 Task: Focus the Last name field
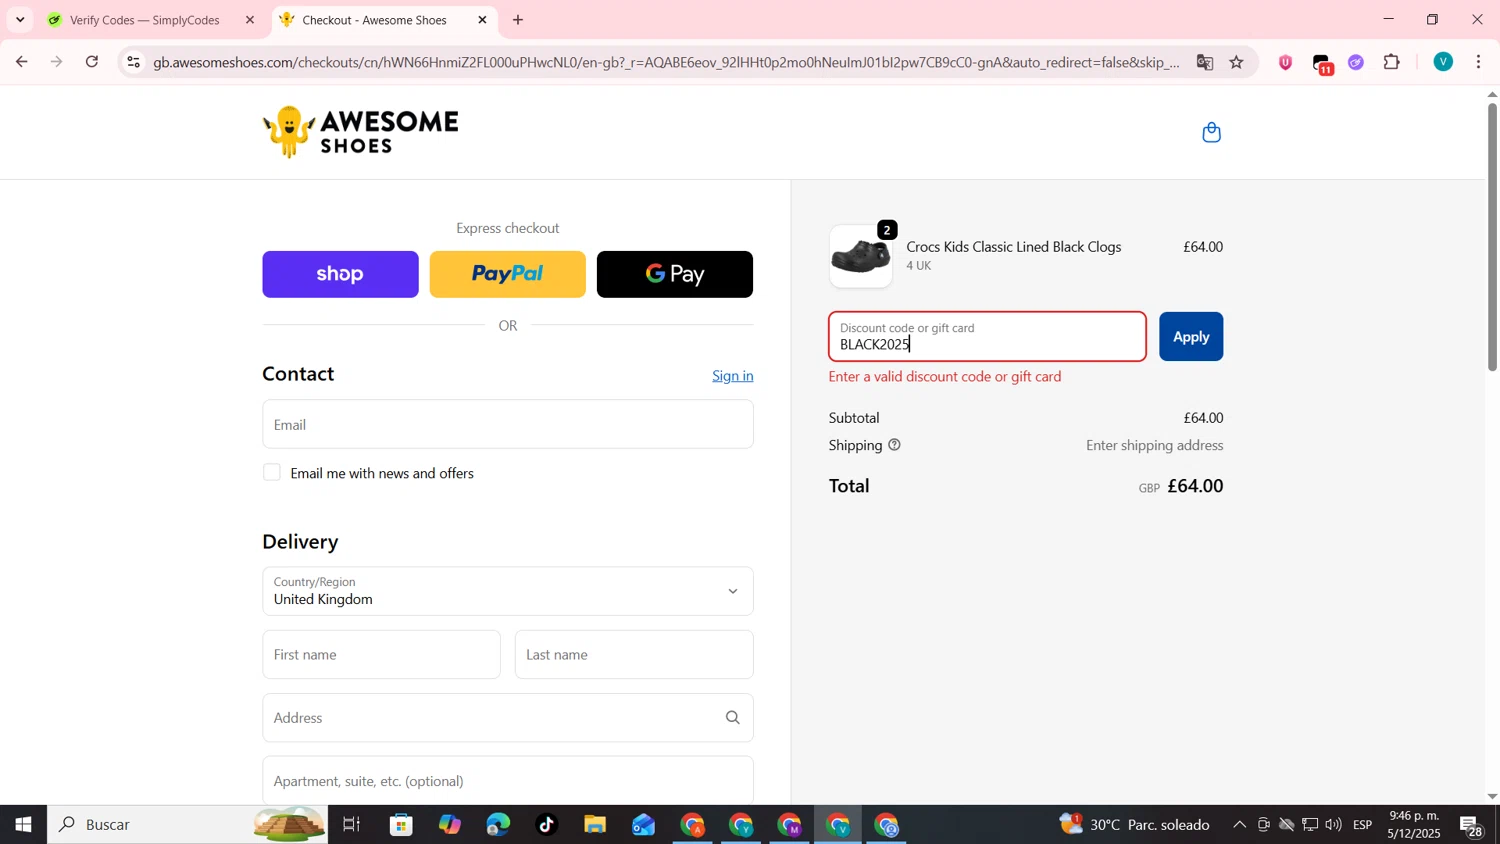click(x=634, y=655)
